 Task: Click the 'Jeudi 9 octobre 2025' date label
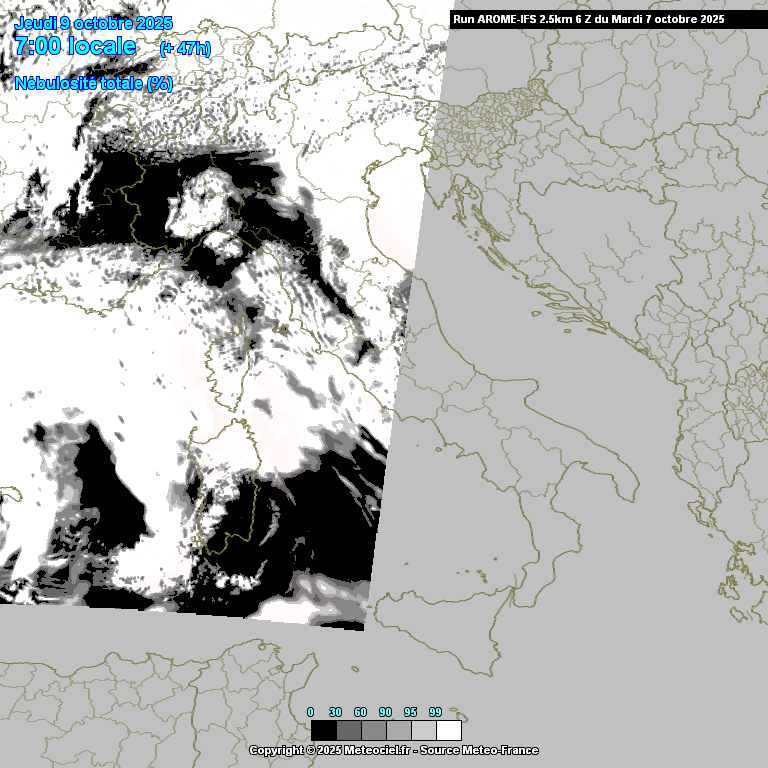click(x=93, y=23)
